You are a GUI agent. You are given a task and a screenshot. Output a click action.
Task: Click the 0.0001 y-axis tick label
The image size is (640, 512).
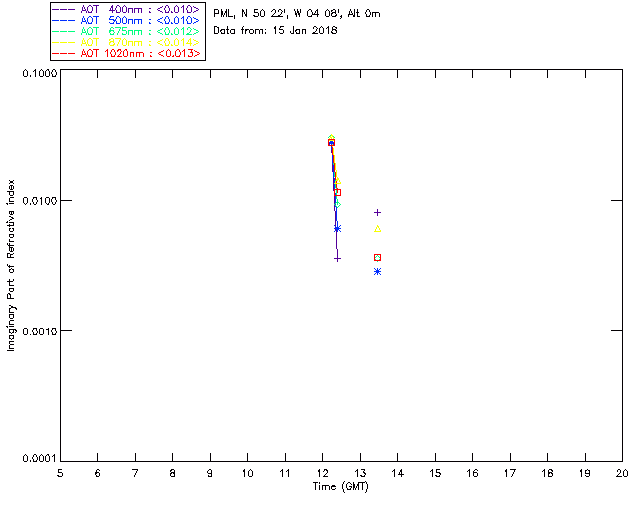pos(40,459)
